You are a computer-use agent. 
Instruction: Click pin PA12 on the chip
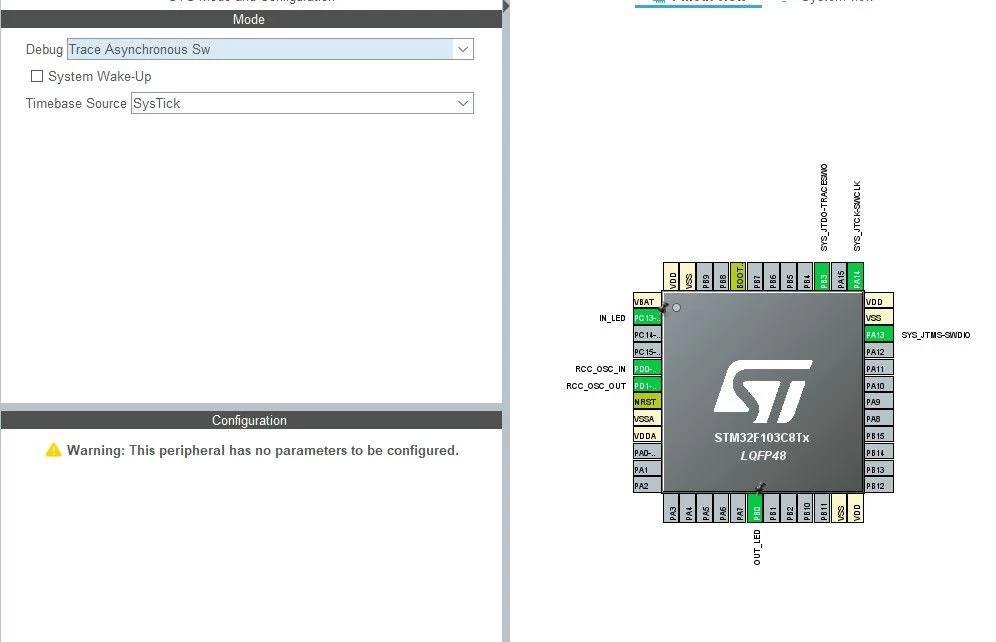879,351
